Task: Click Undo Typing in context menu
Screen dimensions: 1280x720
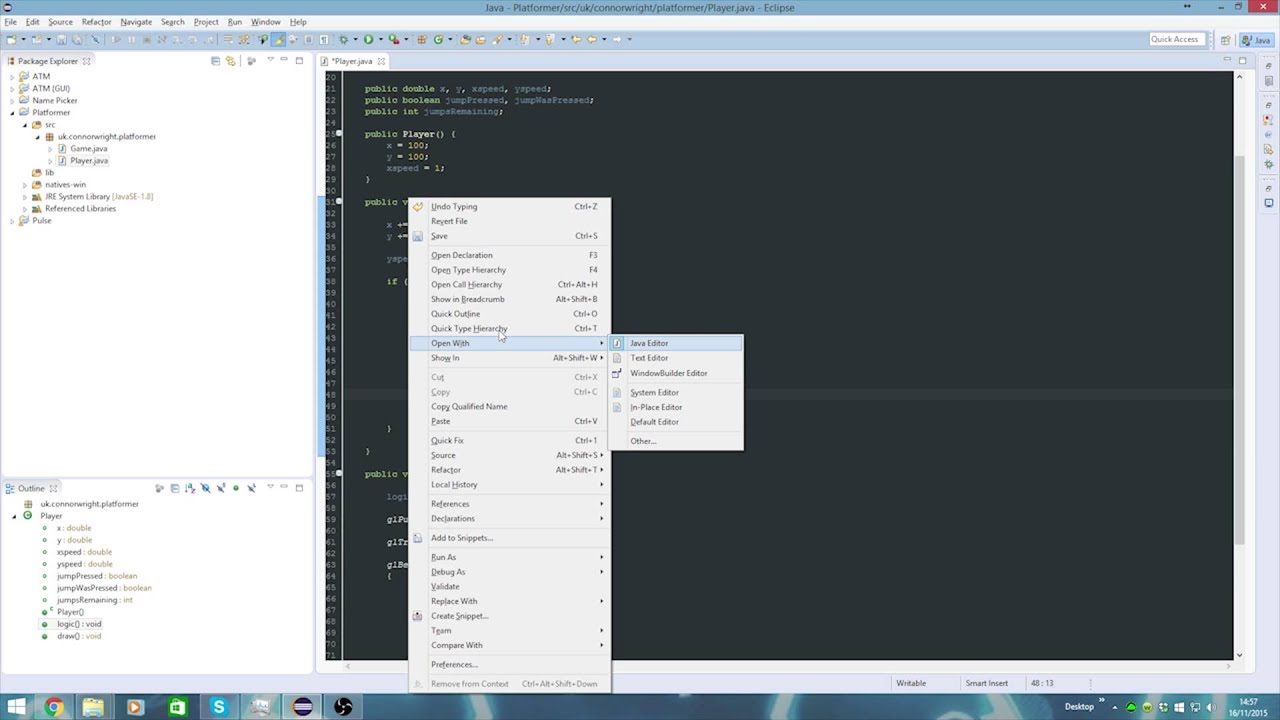Action: pyautogui.click(x=509, y=206)
